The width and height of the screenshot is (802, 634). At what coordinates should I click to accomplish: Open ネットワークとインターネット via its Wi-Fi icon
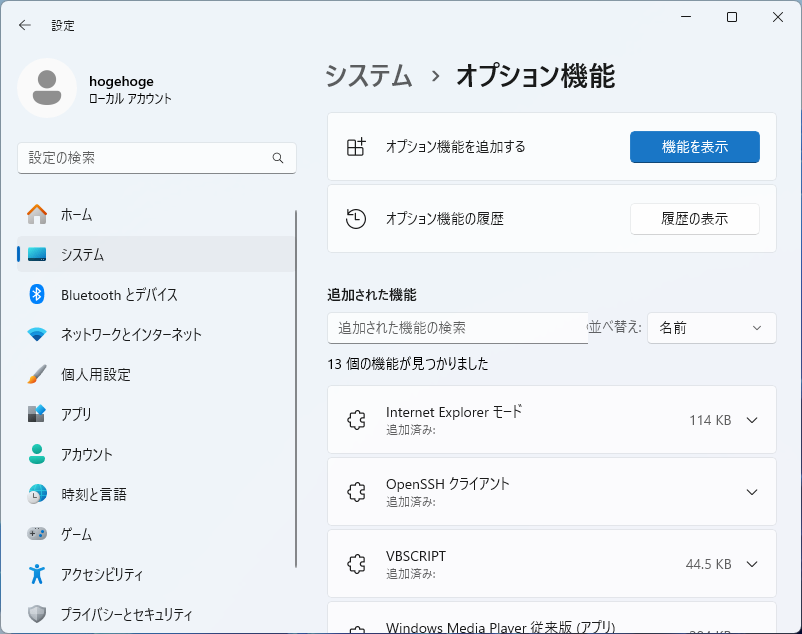tap(37, 334)
